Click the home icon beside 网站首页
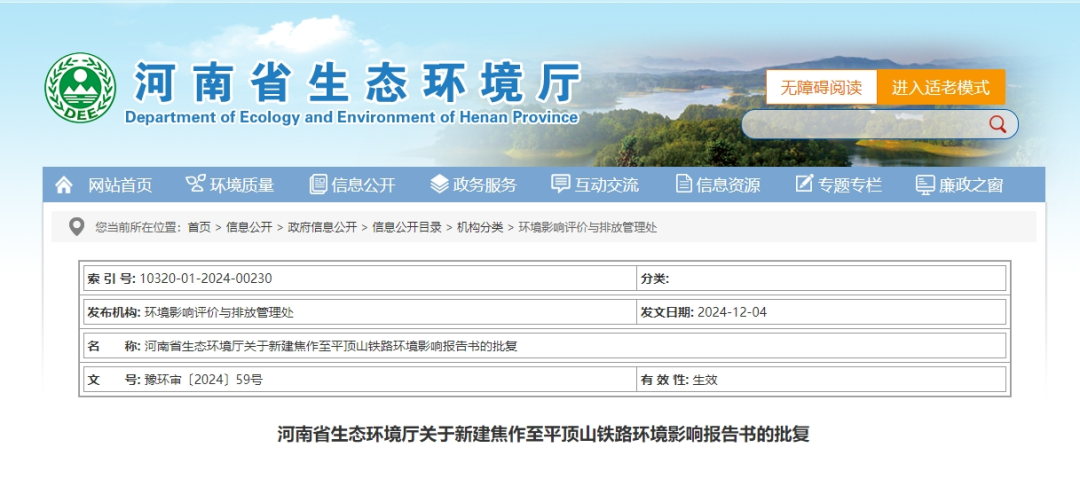1080x487 pixels. coord(64,185)
